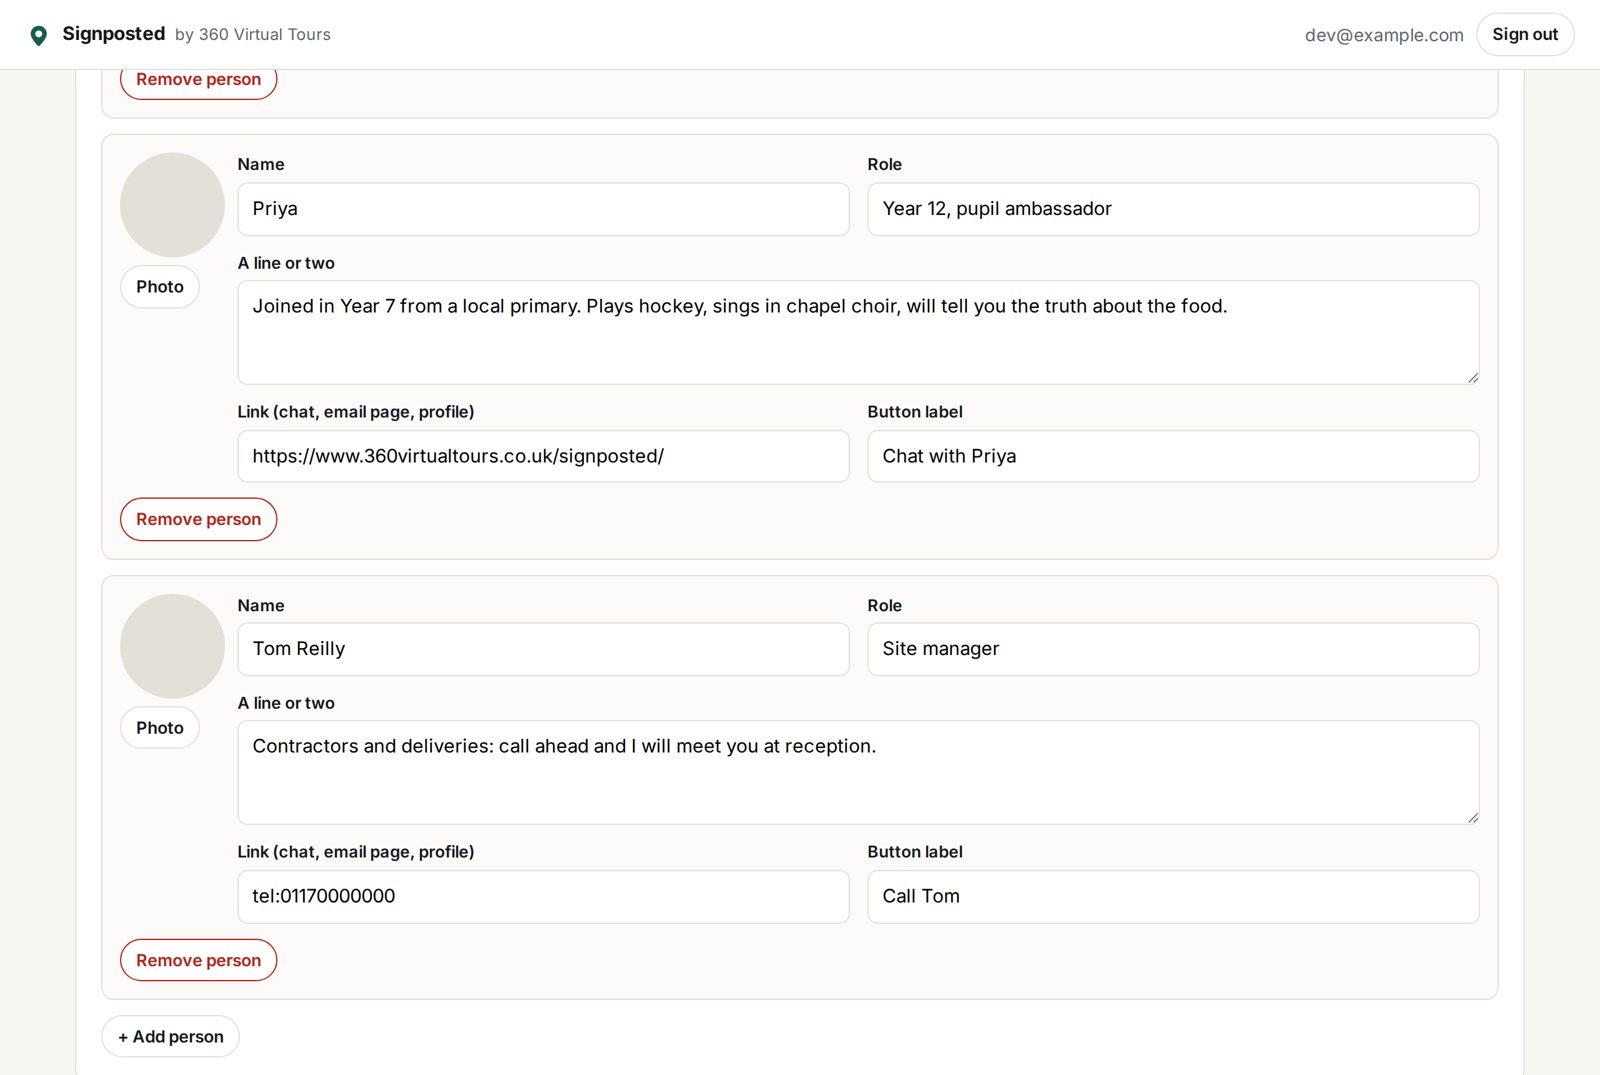Click the 'by 360 Virtual Tours' text
The image size is (1600, 1075).
(253, 35)
